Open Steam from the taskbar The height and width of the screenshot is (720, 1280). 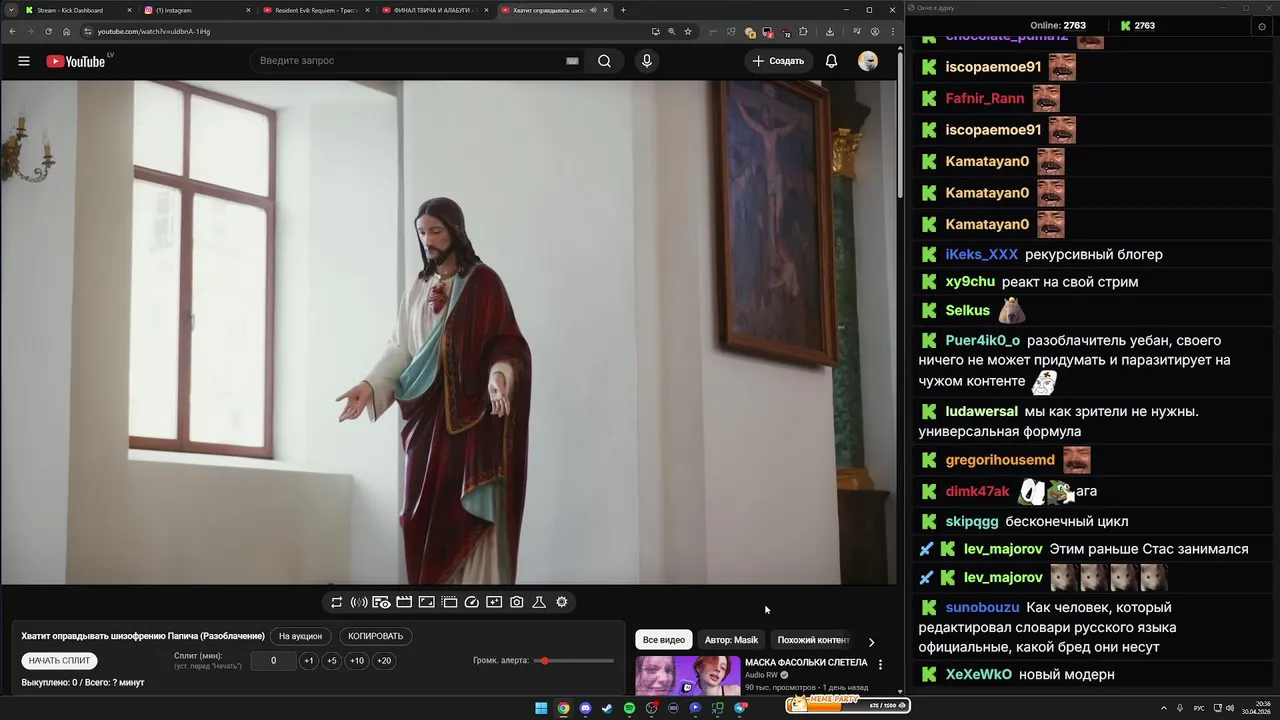click(x=607, y=708)
